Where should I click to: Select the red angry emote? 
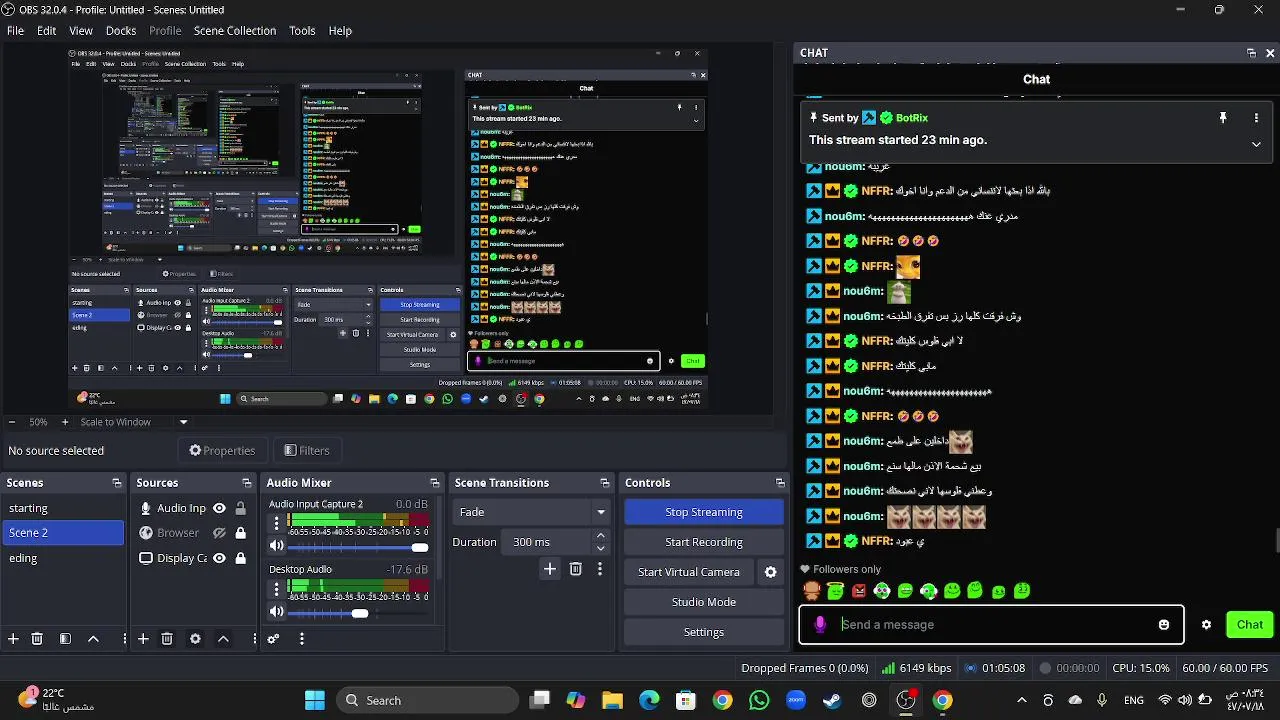pos(859,591)
